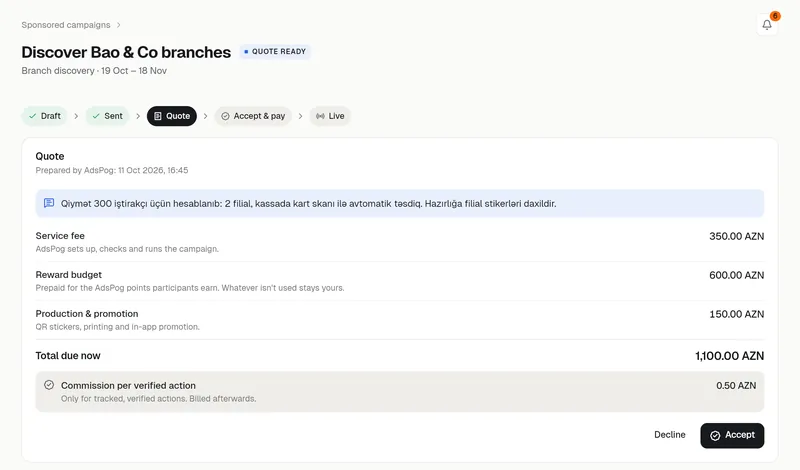Click Commission per verified action label
800x470 pixels.
click(x=128, y=385)
